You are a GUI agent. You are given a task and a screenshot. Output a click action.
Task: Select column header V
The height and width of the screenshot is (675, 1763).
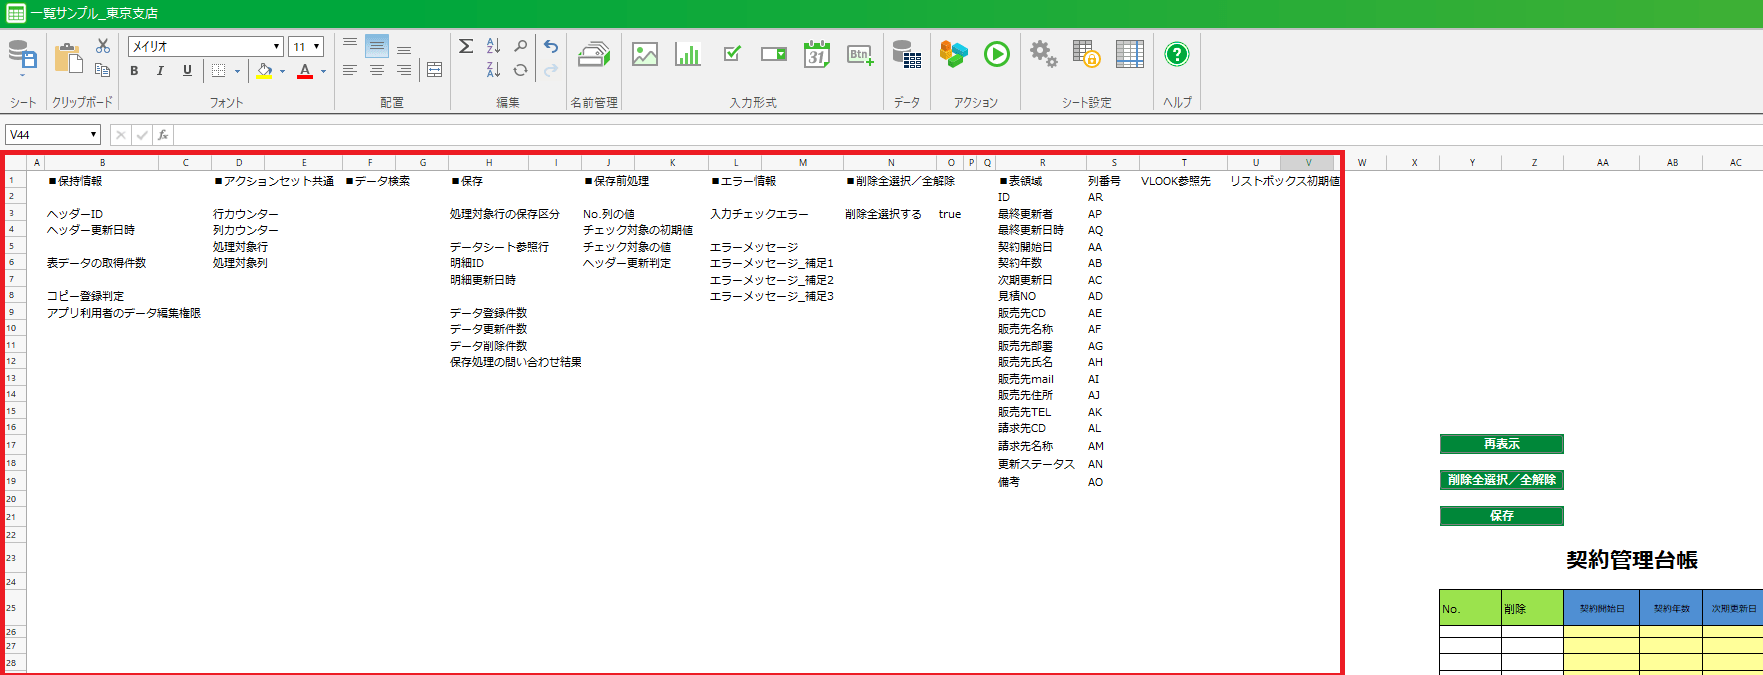(x=1307, y=162)
